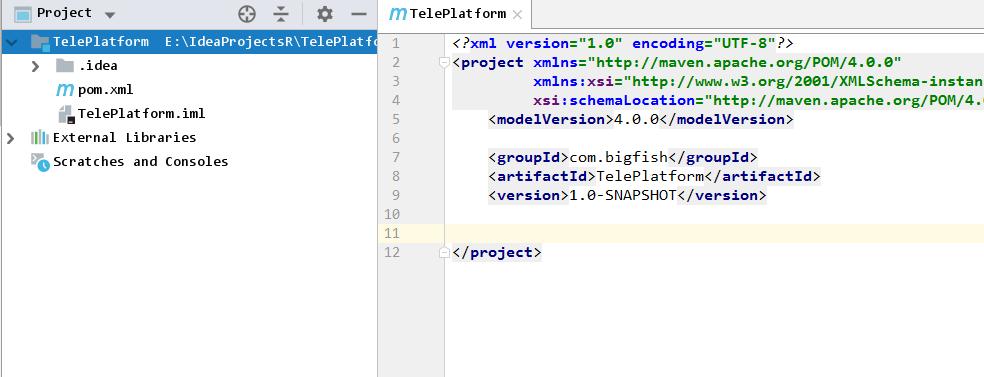The width and height of the screenshot is (984, 377).
Task: Click the Project panel title label
Action: (65, 13)
